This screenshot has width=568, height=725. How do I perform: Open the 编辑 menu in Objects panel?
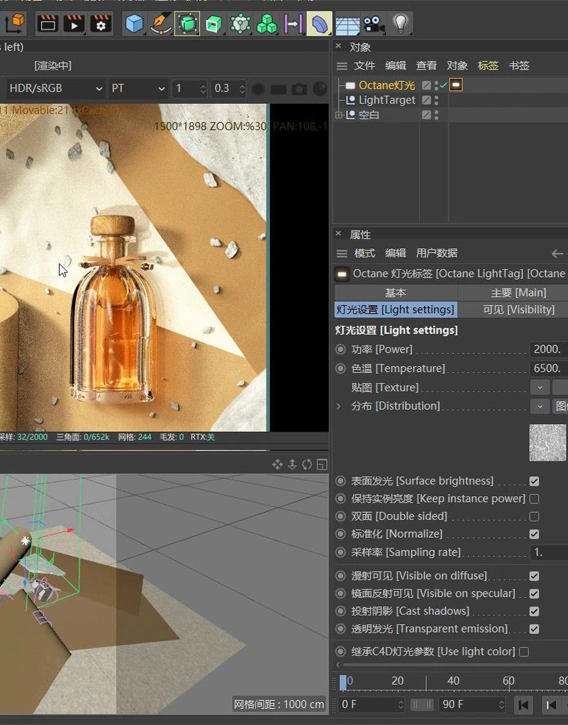[x=395, y=66]
